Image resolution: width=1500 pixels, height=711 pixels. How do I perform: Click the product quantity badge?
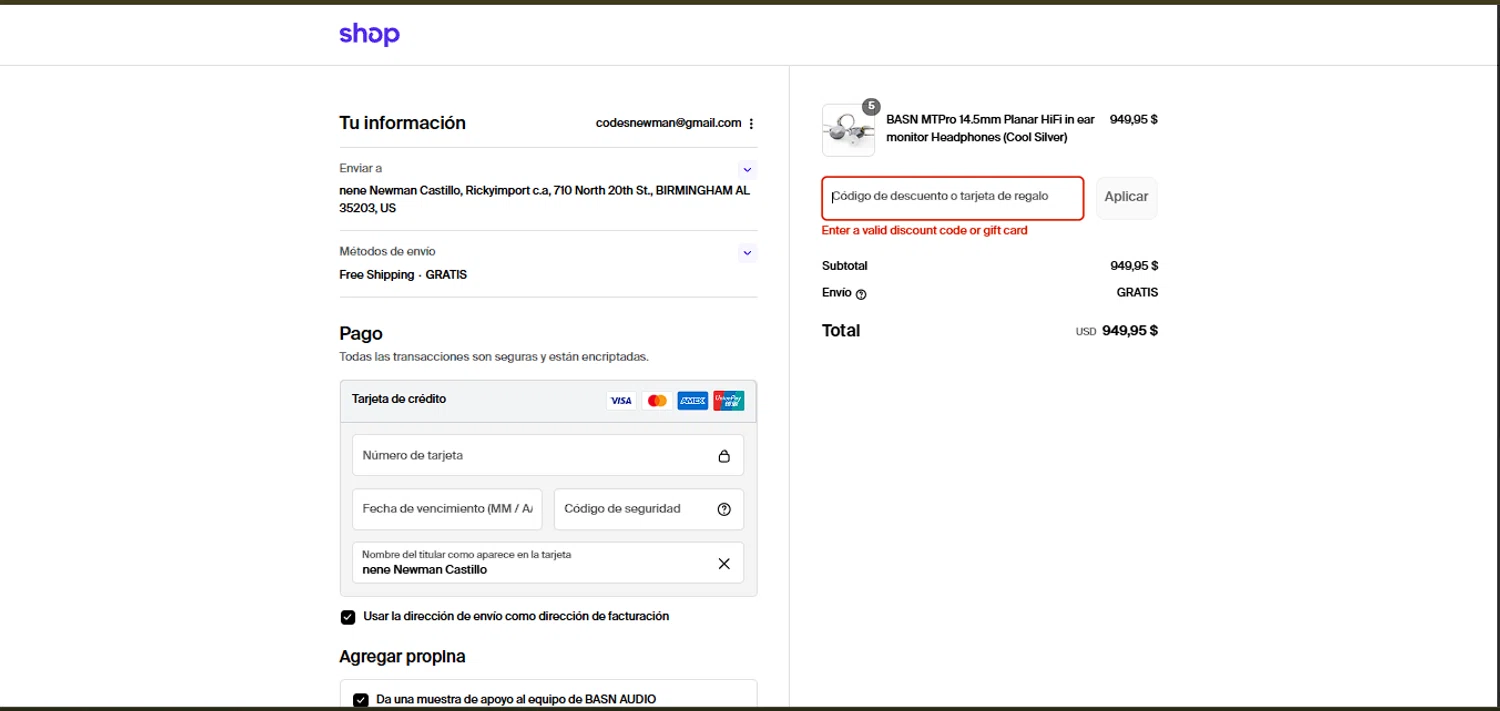point(871,106)
